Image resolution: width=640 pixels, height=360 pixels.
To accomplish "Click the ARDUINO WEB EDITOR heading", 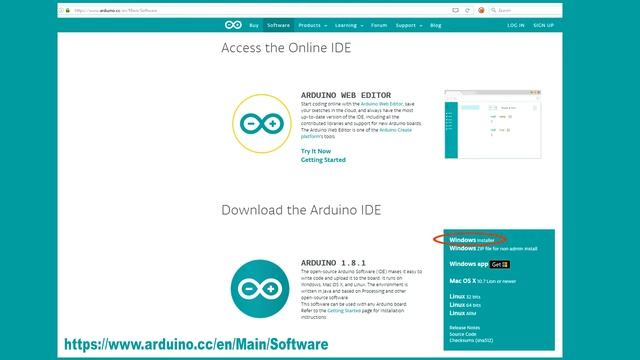I will 346,95.
